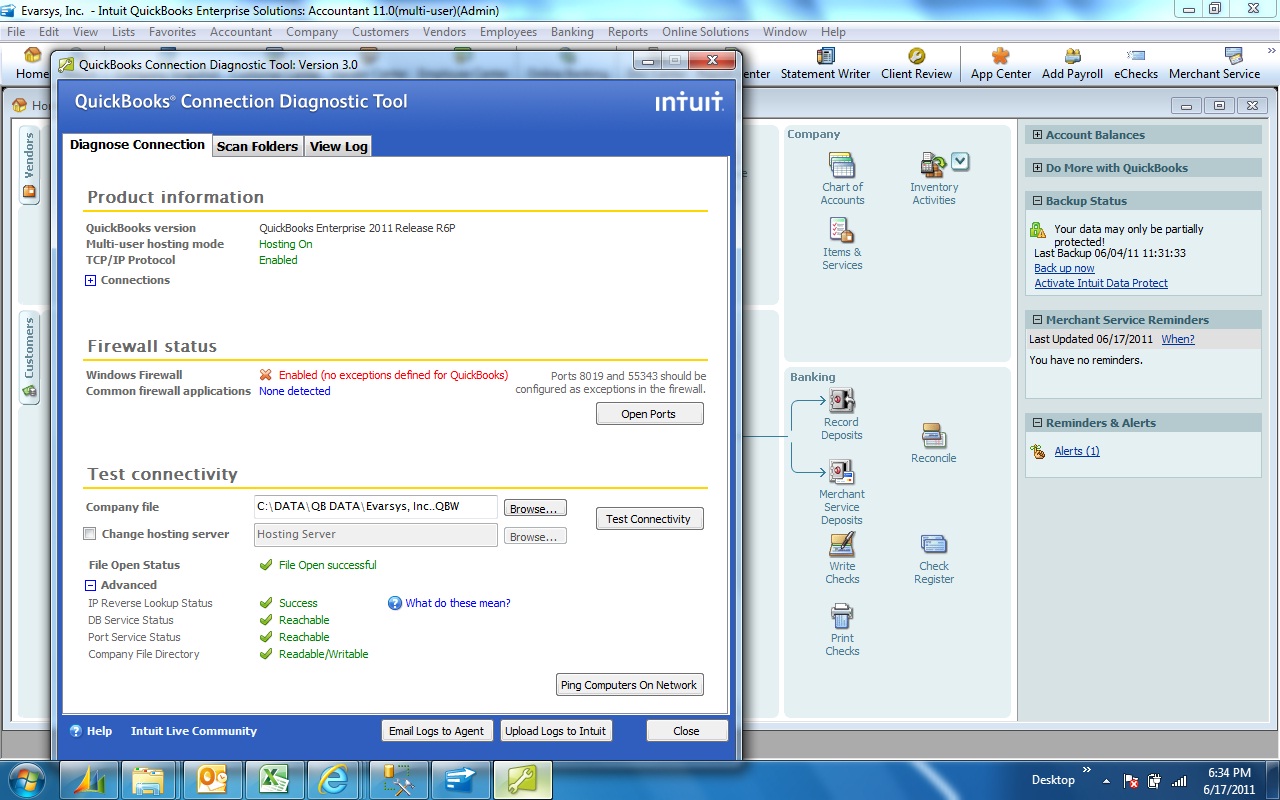
Task: Switch to the Scan Folders tab
Action: pos(258,146)
